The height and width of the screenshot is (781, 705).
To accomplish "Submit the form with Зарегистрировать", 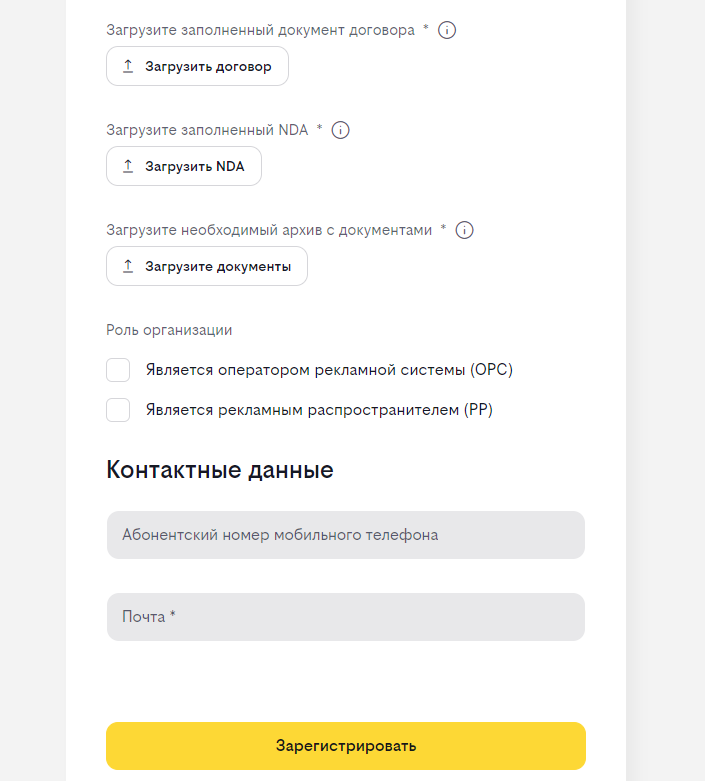I will pyautogui.click(x=346, y=746).
